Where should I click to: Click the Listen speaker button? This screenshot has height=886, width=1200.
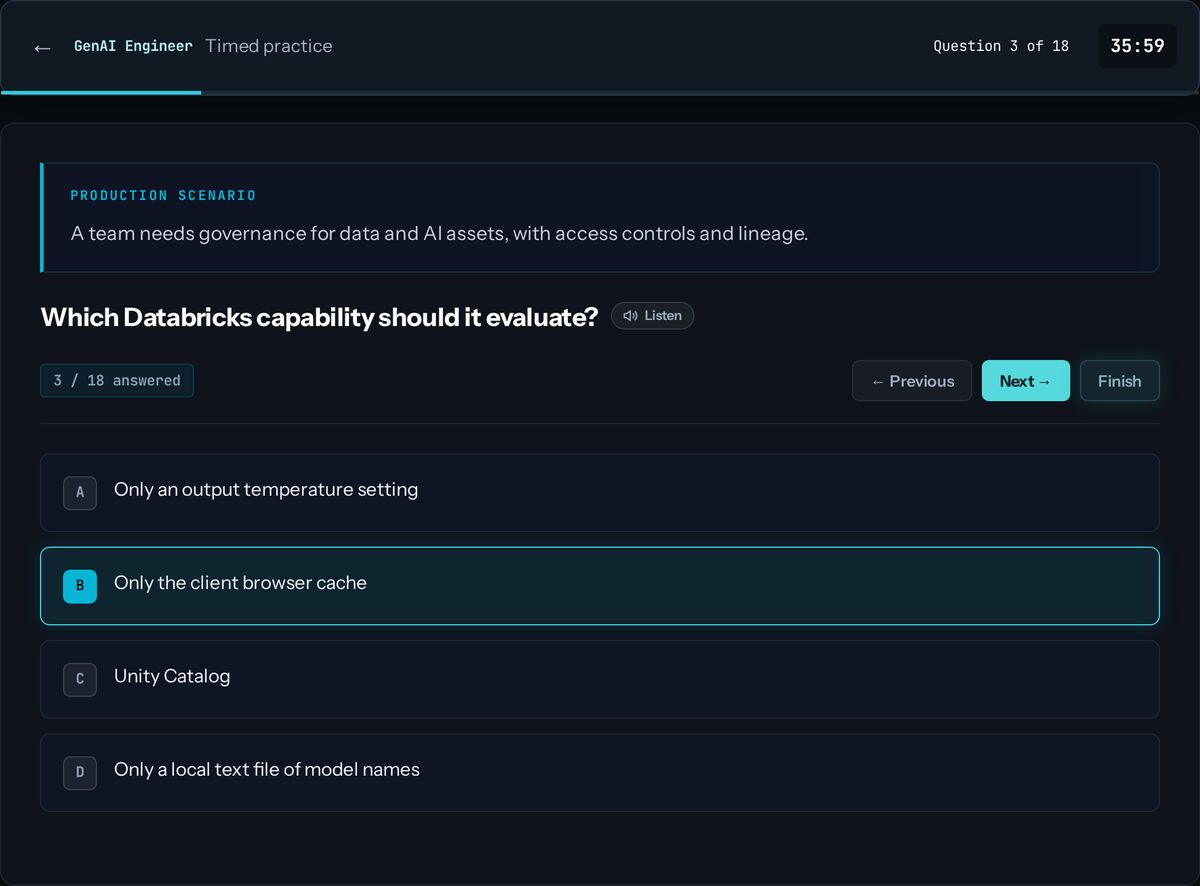(652, 316)
